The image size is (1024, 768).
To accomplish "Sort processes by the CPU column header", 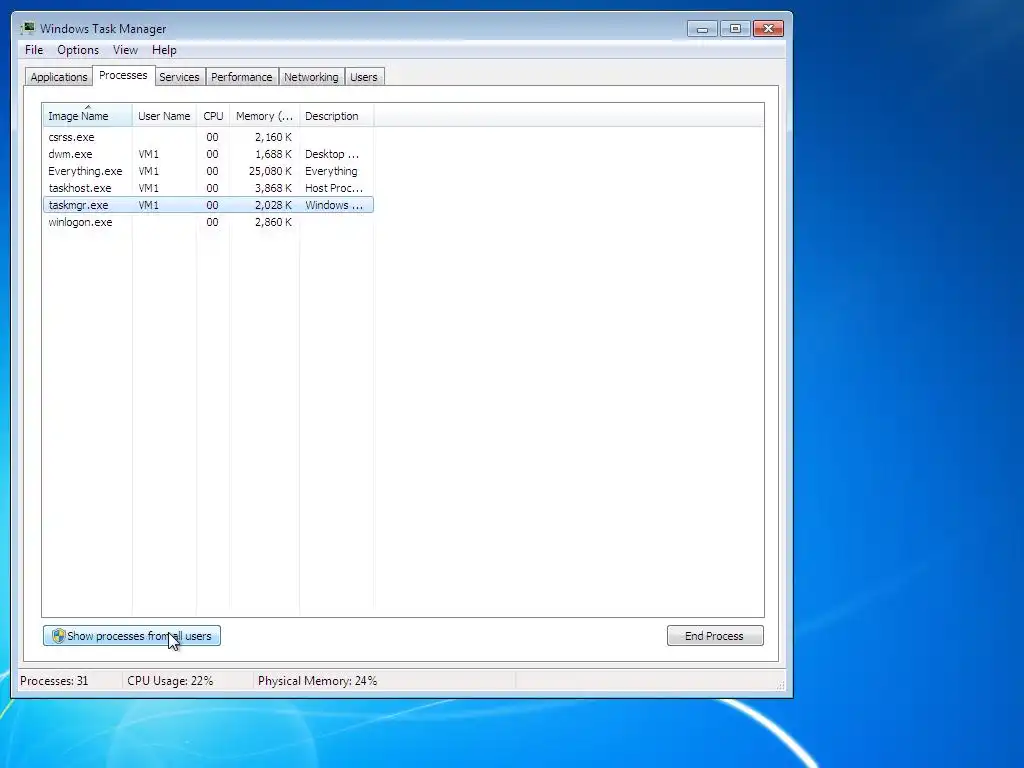I will point(213,116).
